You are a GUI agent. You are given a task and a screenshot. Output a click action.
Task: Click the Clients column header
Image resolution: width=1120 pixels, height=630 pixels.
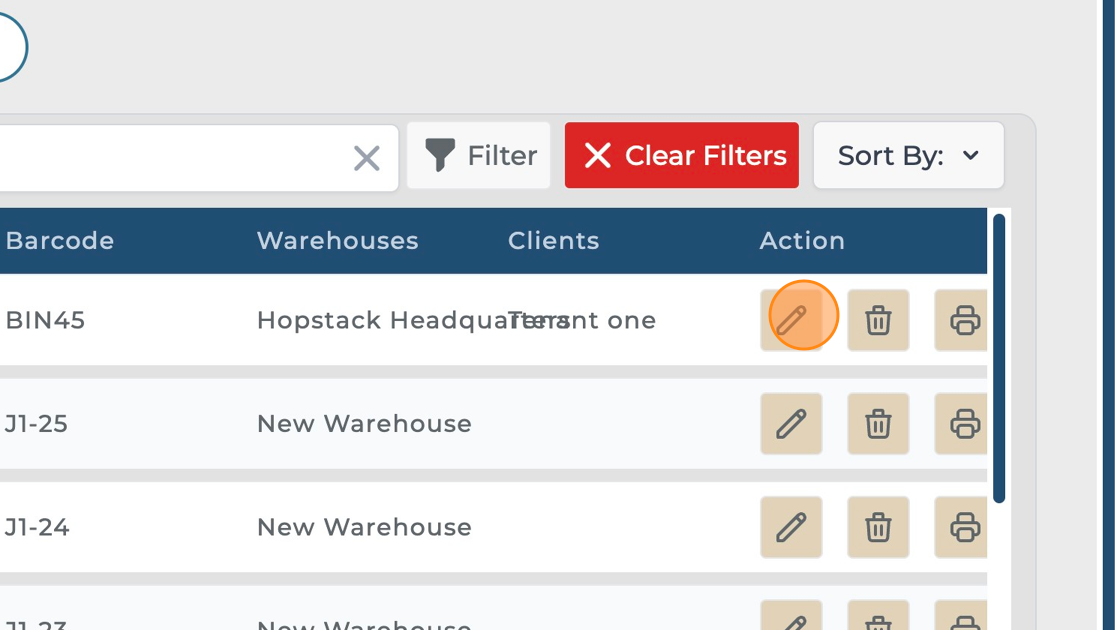553,241
